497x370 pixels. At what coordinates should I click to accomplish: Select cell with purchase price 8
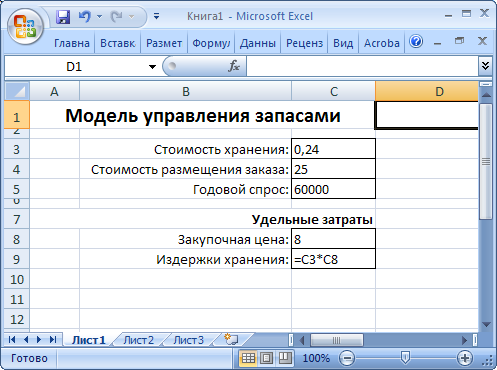pyautogui.click(x=333, y=239)
